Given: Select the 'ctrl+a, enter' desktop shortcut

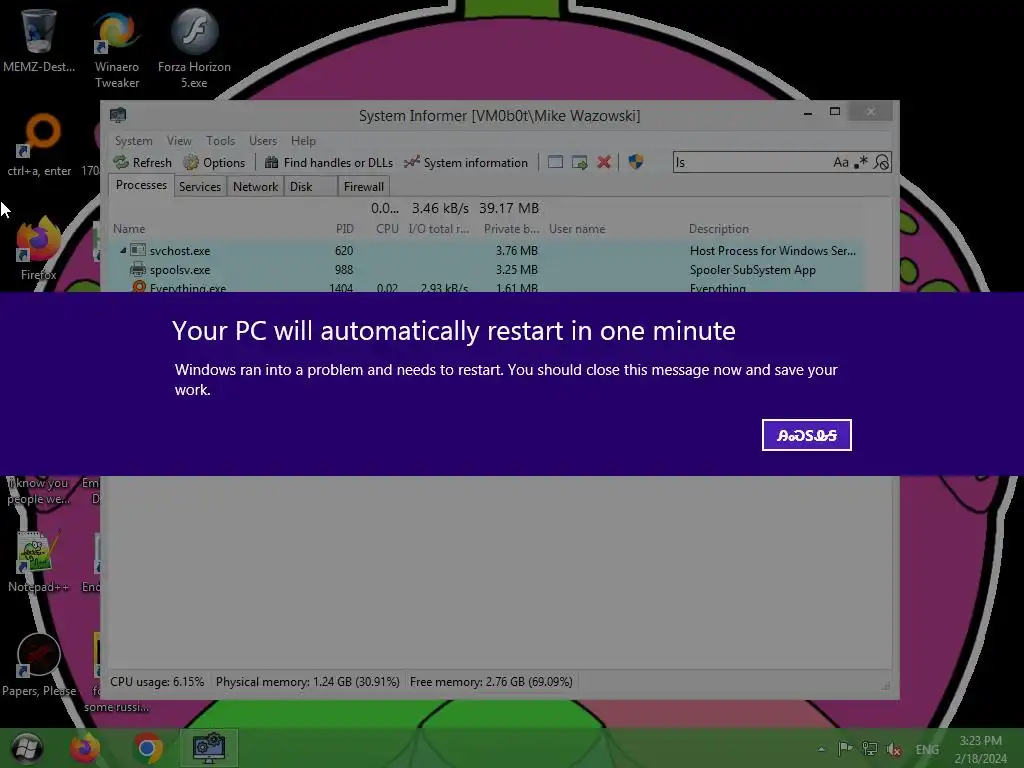Looking at the screenshot, I should pyautogui.click(x=39, y=145).
